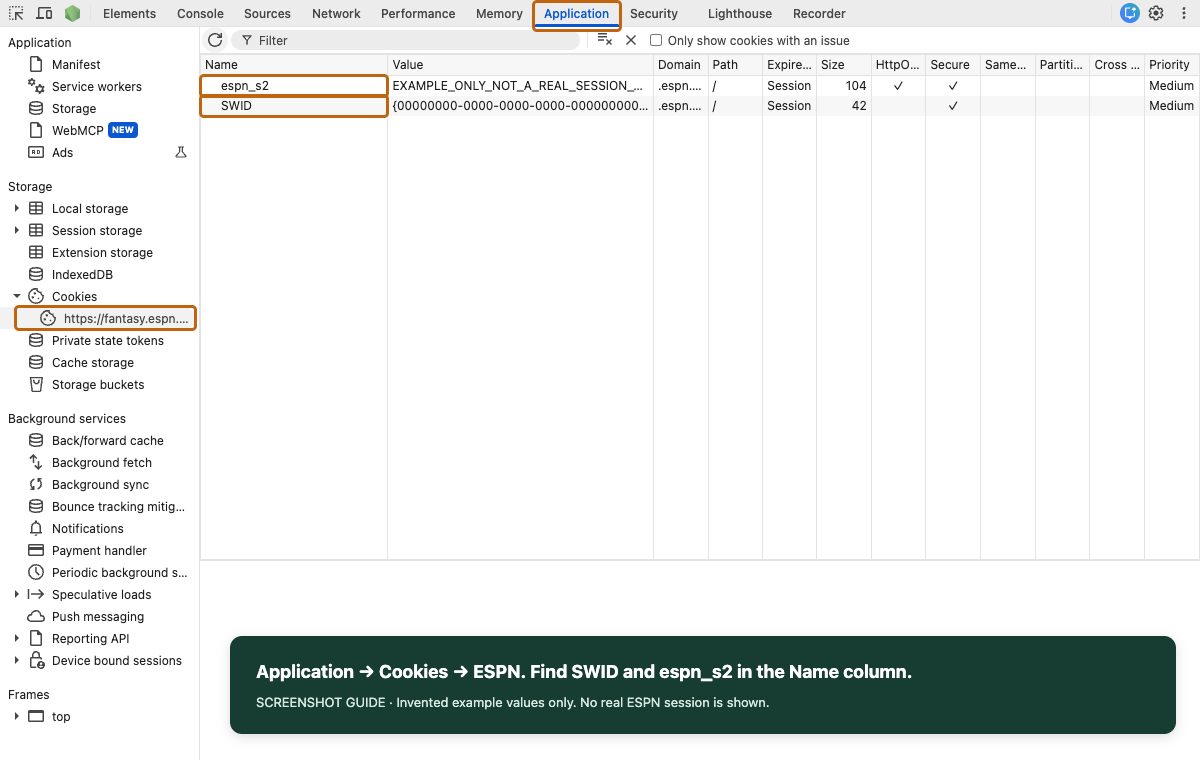Expand the top frame node
Viewport: 1200px width, 760px height.
tap(16, 716)
